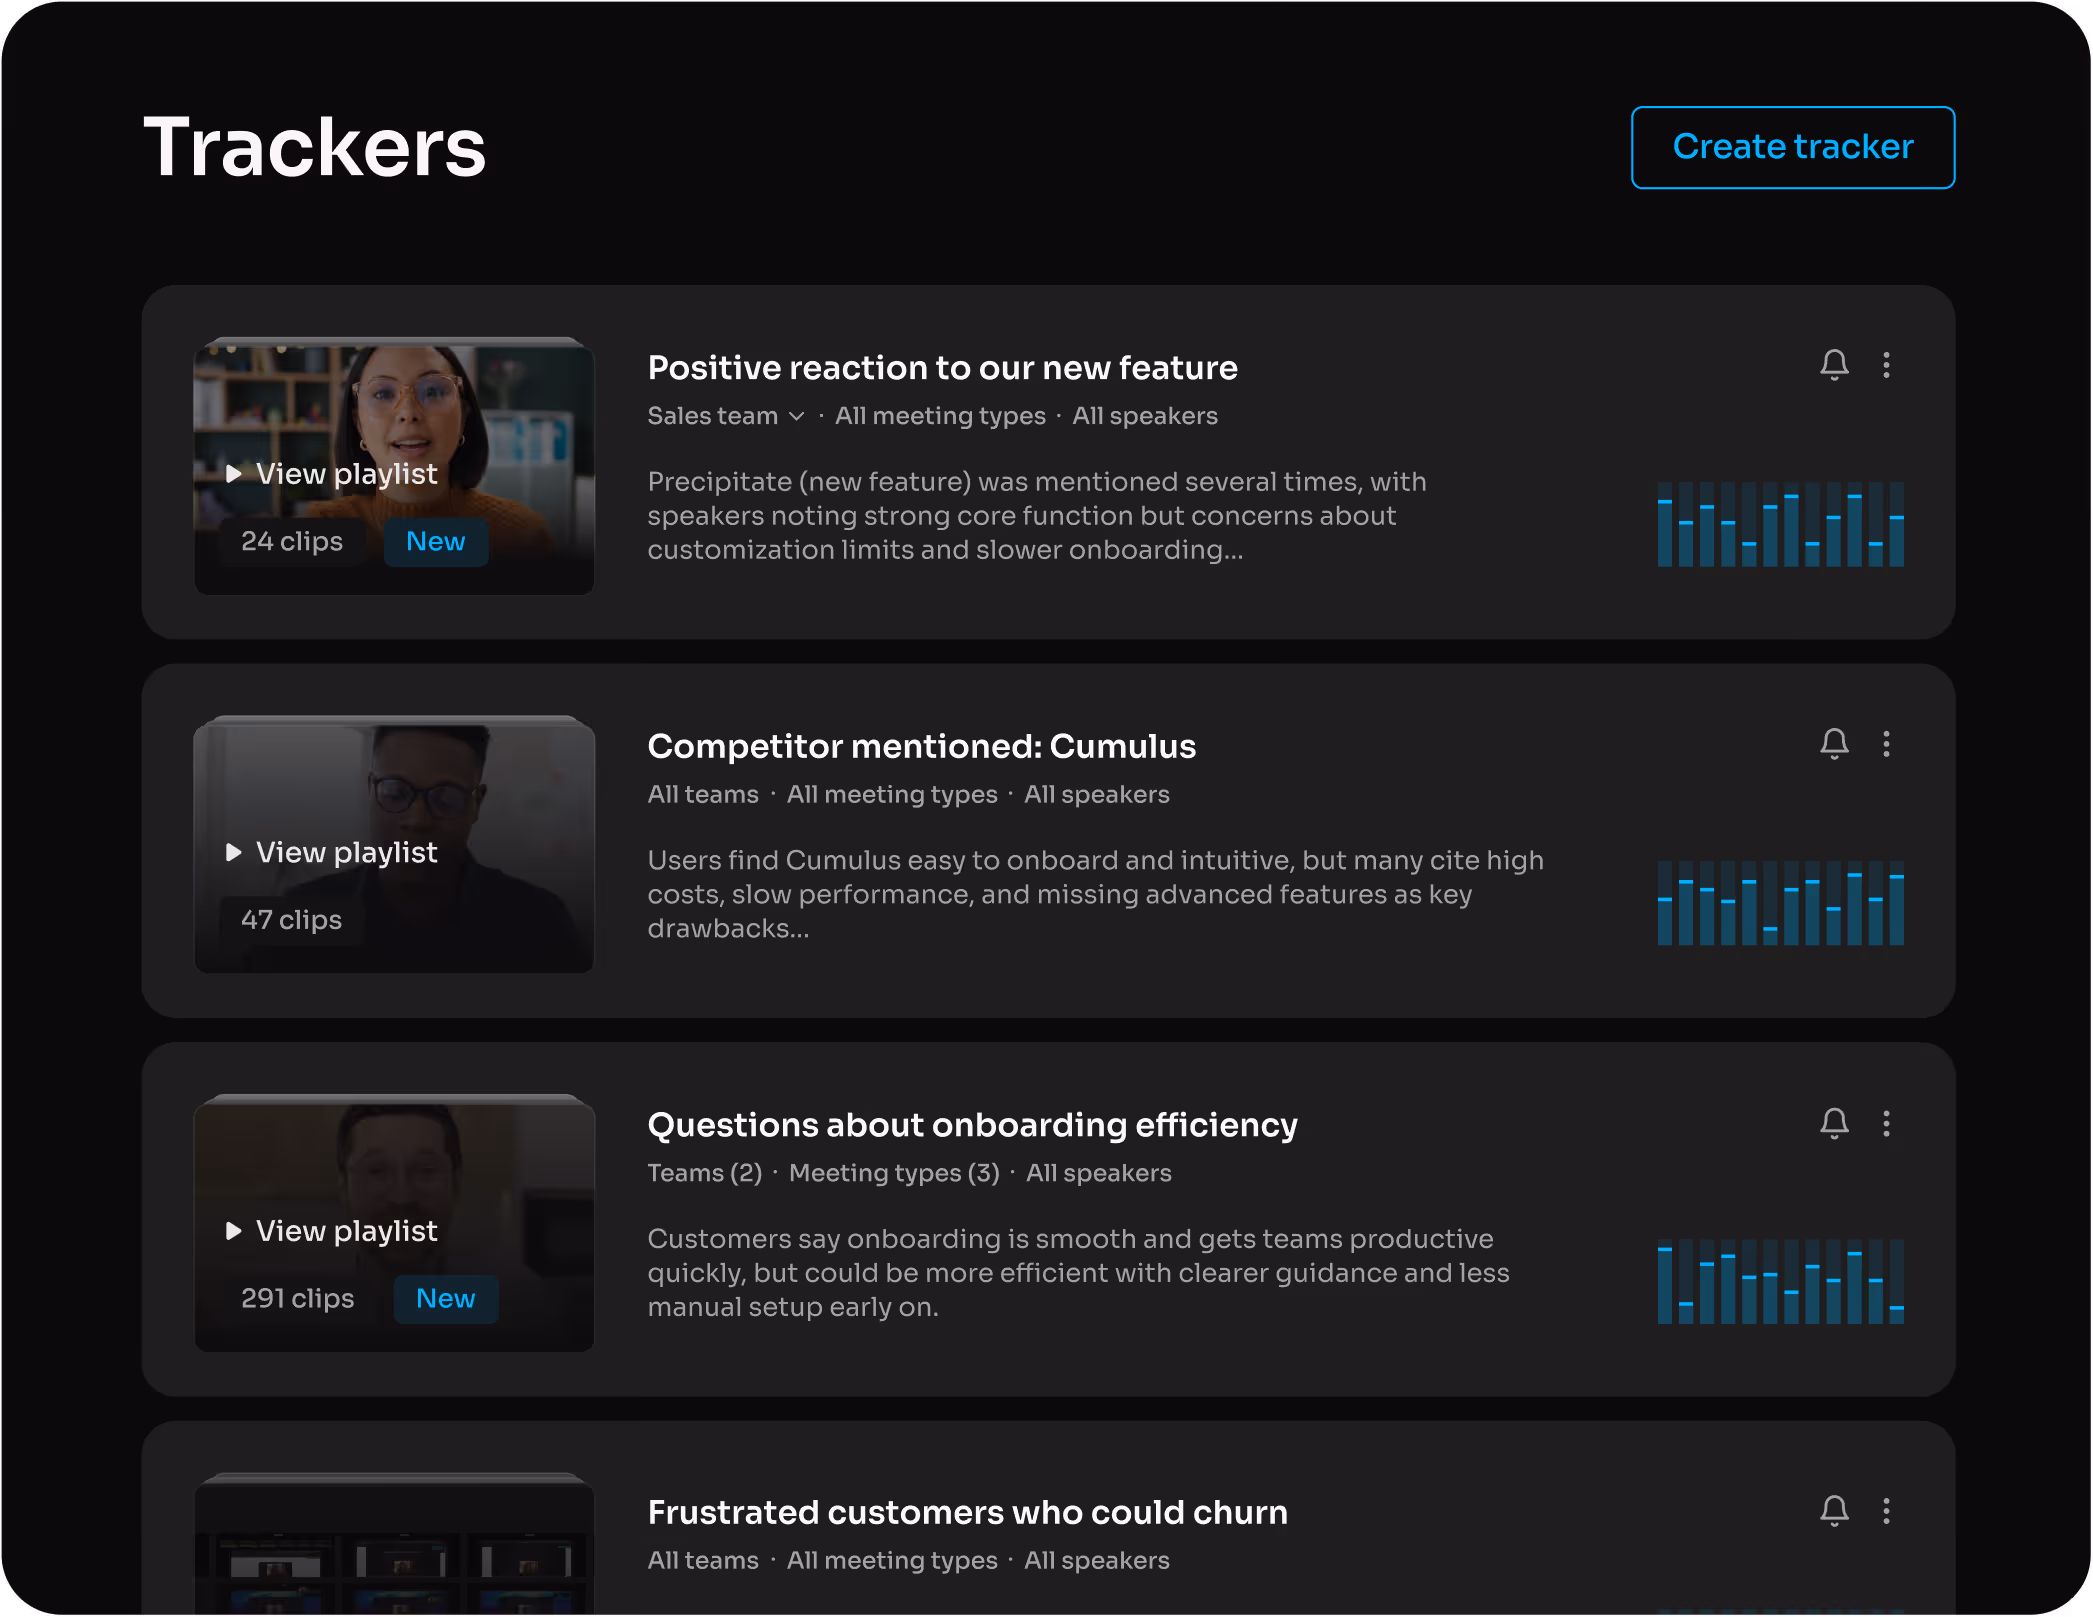Image resolution: width=2093 pixels, height=1617 pixels.
Task: Open more options for onboarding efficiency tracker
Action: click(x=1887, y=1123)
